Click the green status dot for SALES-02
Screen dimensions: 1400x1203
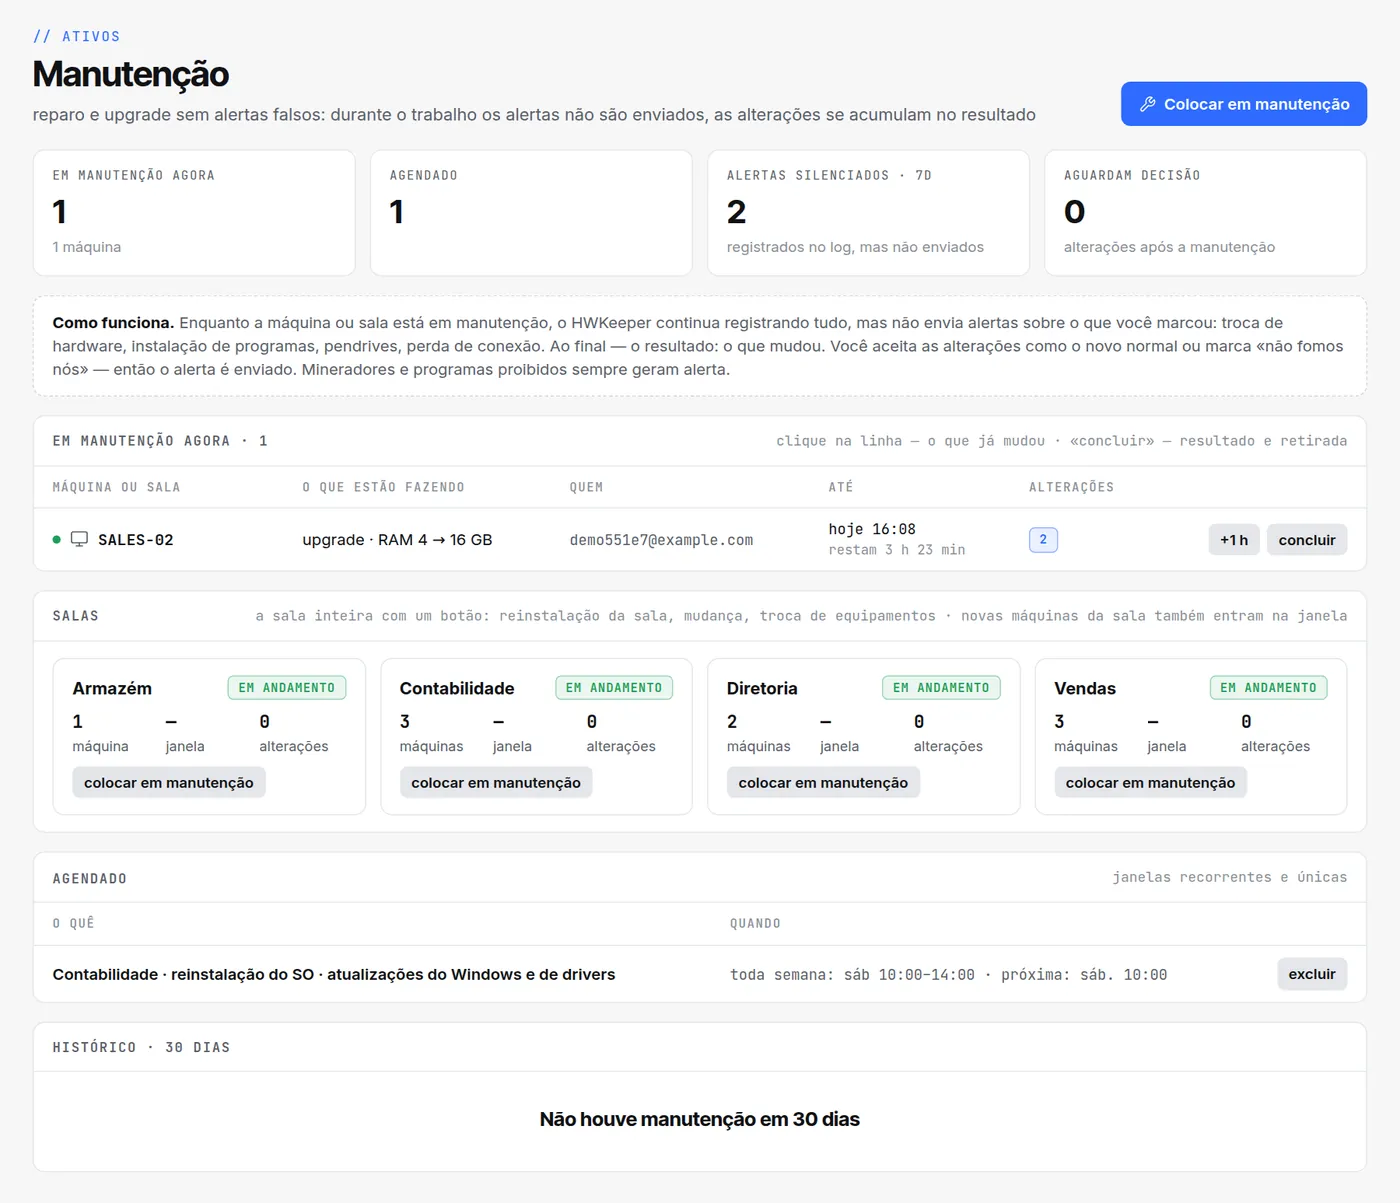point(57,540)
